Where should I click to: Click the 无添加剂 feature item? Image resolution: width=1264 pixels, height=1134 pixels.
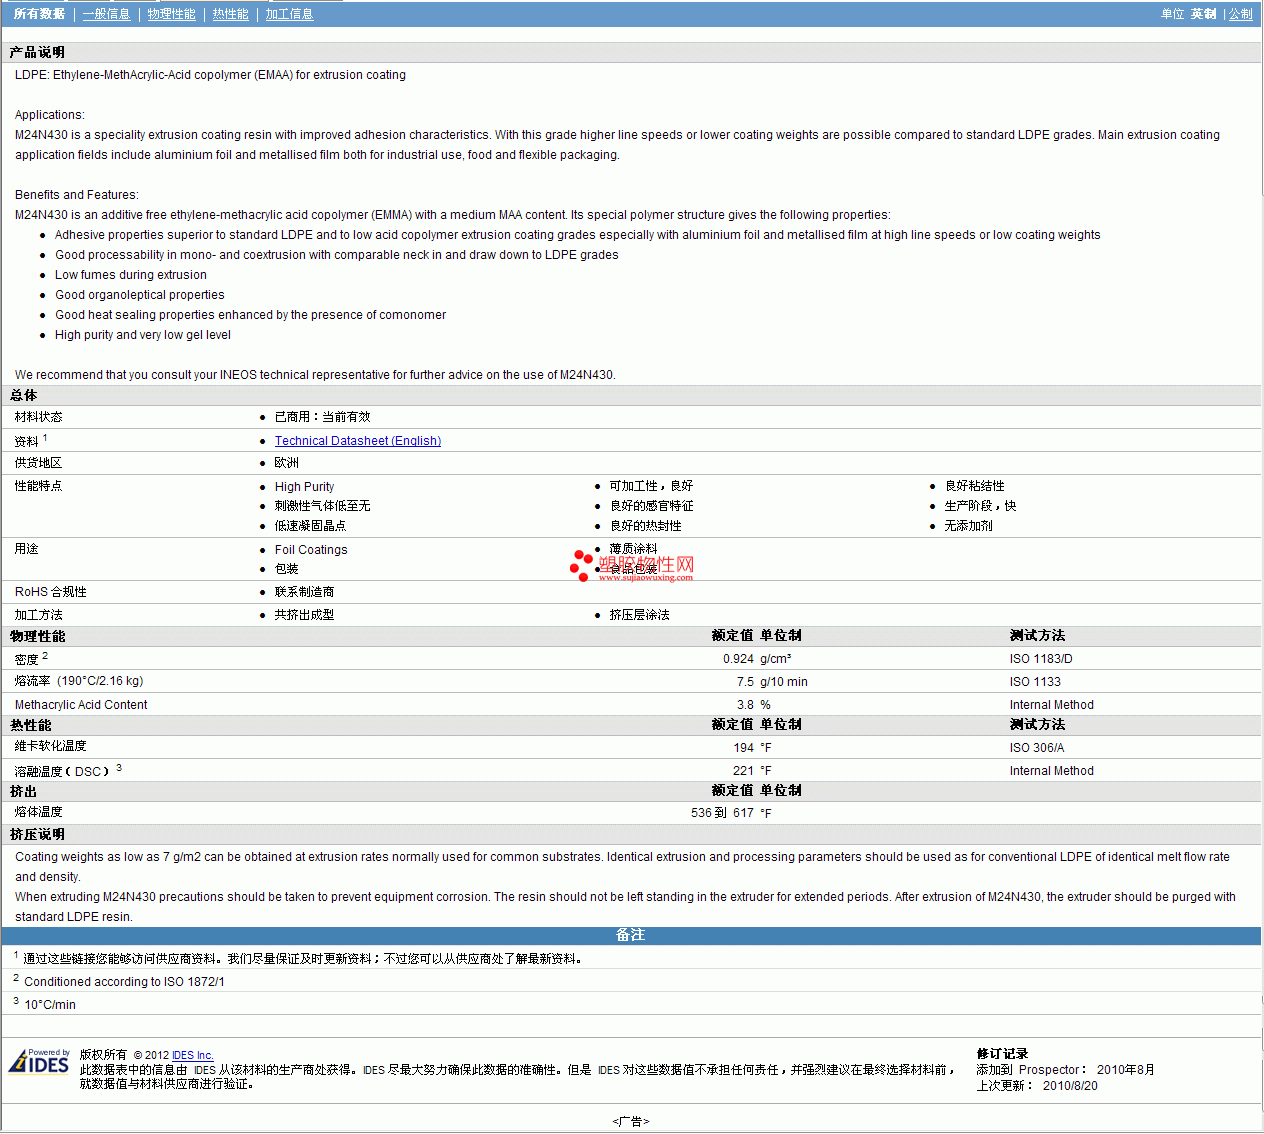969,526
